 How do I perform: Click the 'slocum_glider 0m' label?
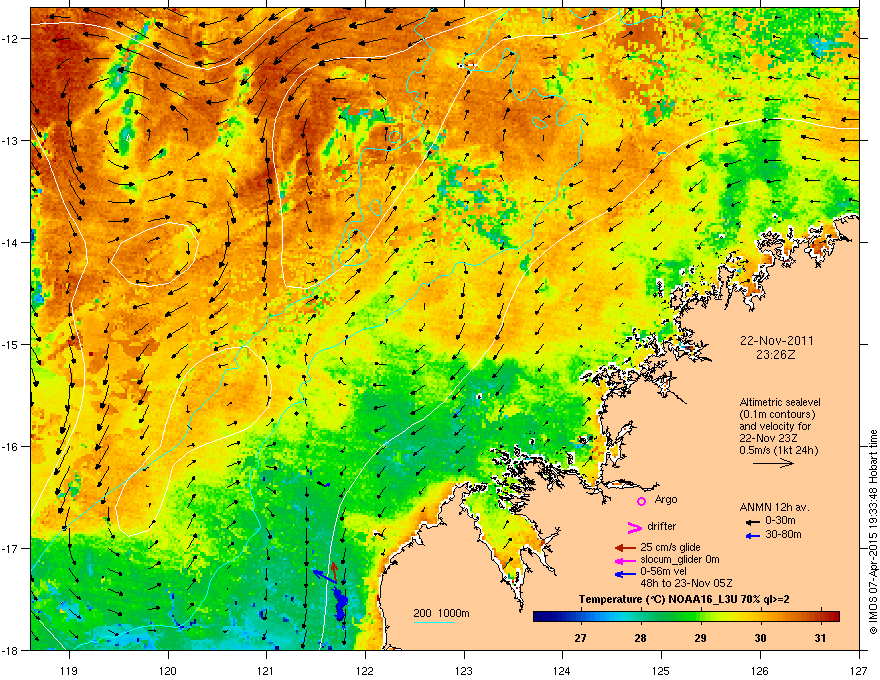click(x=680, y=559)
